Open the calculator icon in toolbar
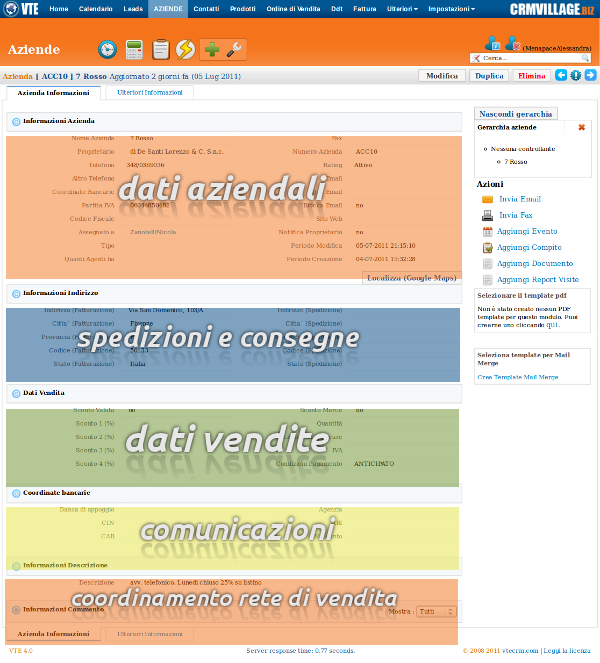 tap(134, 49)
